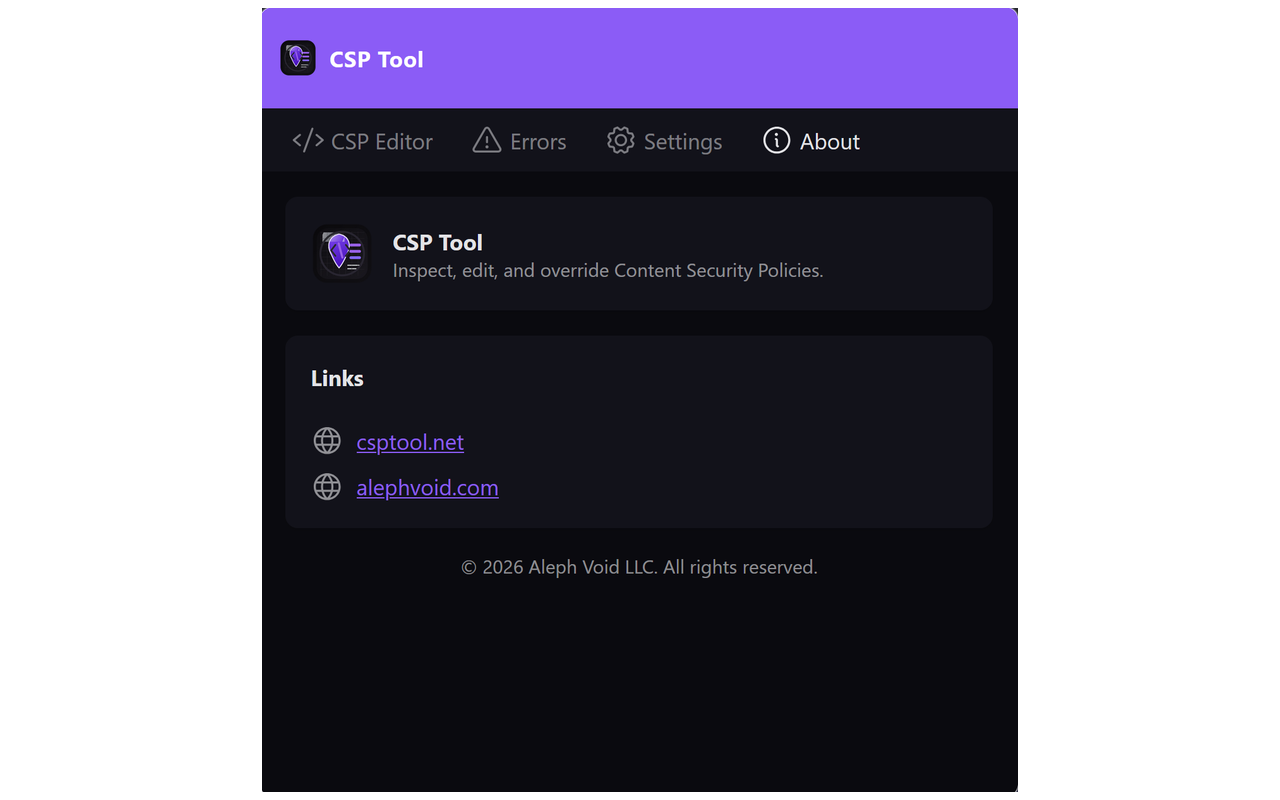The height and width of the screenshot is (800, 1280).
Task: Click the CSP Tool title in the header
Action: tap(377, 59)
